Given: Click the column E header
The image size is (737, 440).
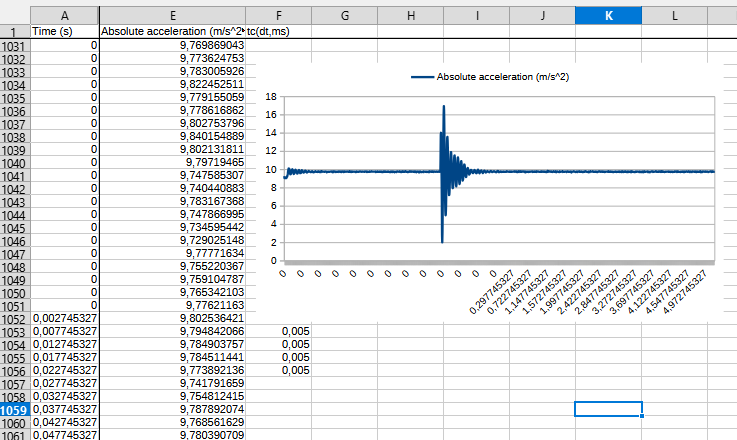Looking at the screenshot, I should [x=172, y=15].
